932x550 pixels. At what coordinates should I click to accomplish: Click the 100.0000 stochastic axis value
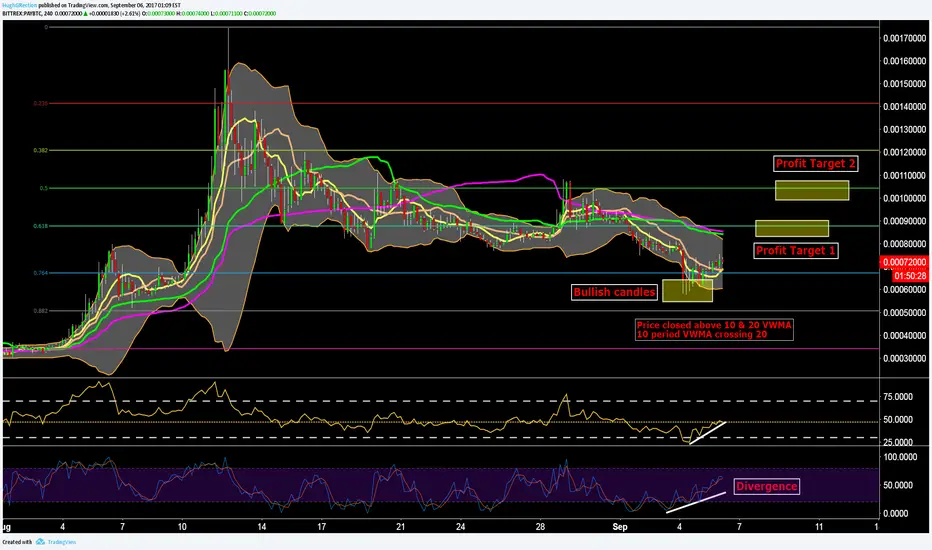(900, 457)
